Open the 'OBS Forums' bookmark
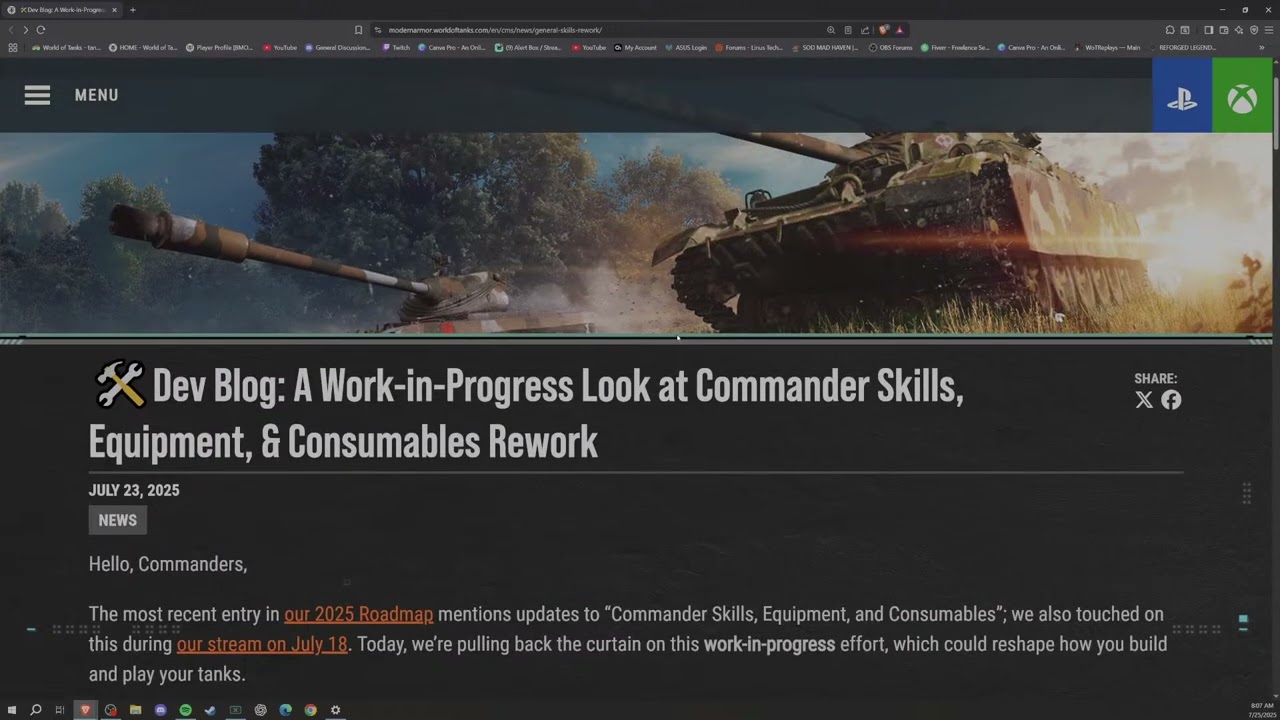 click(x=890, y=47)
